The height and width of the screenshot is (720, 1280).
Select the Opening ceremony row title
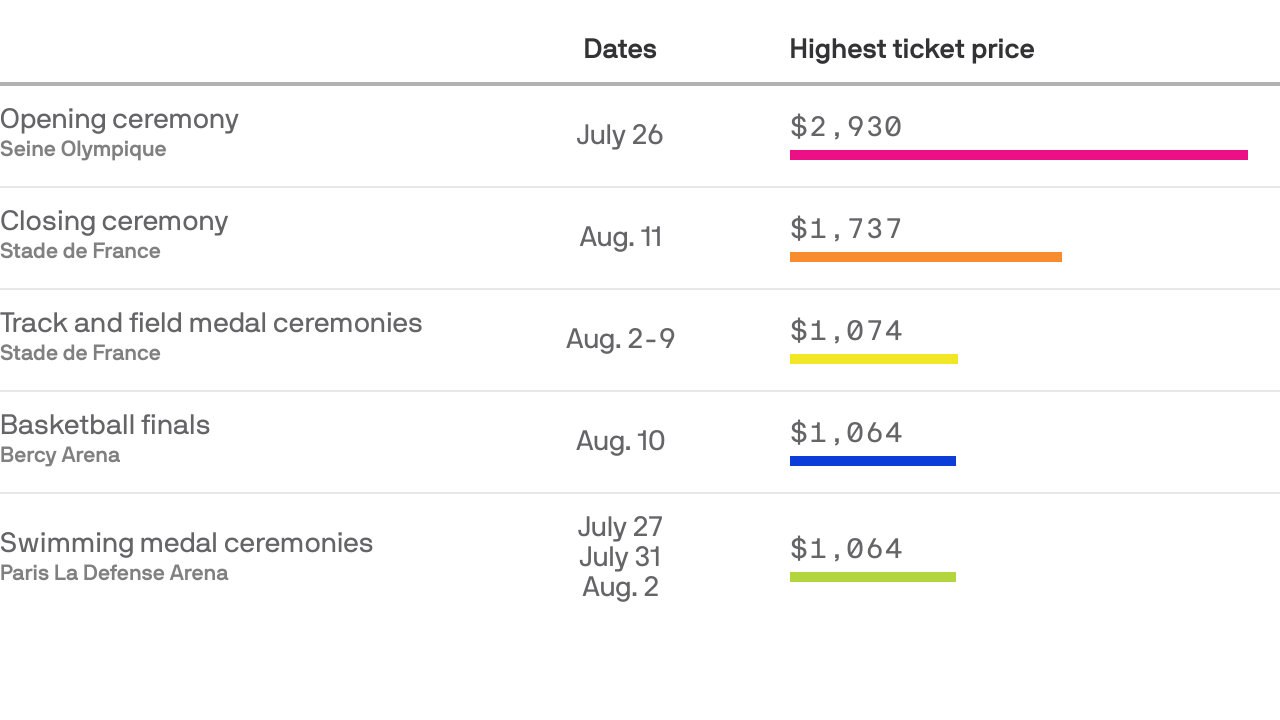[119, 119]
